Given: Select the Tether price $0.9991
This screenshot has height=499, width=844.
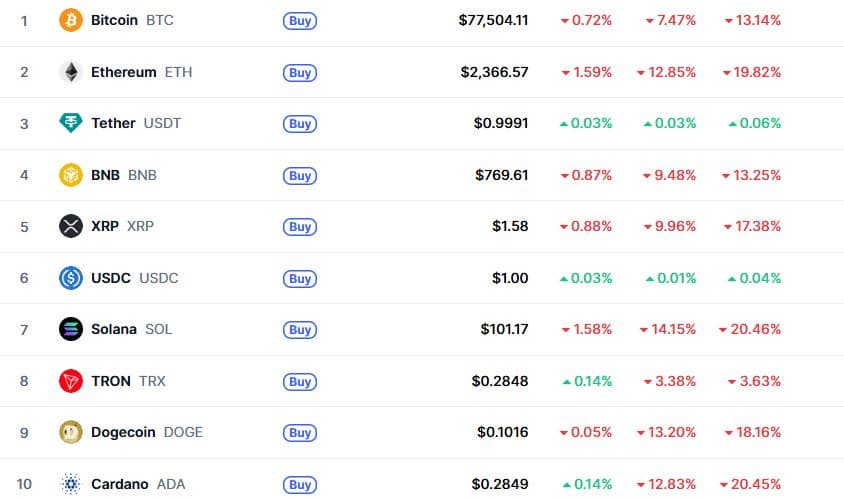Looking at the screenshot, I should click(x=501, y=123).
